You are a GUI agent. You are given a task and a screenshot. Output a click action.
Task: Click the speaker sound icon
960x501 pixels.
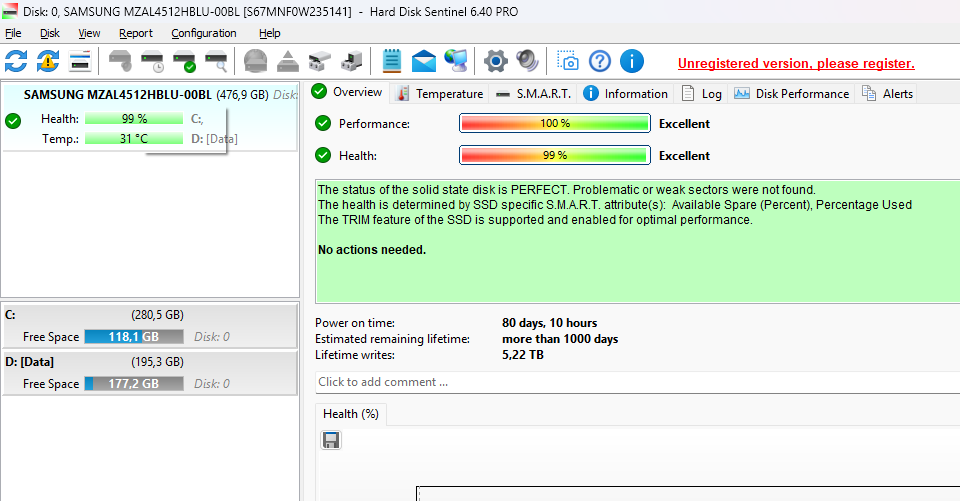[x=527, y=61]
